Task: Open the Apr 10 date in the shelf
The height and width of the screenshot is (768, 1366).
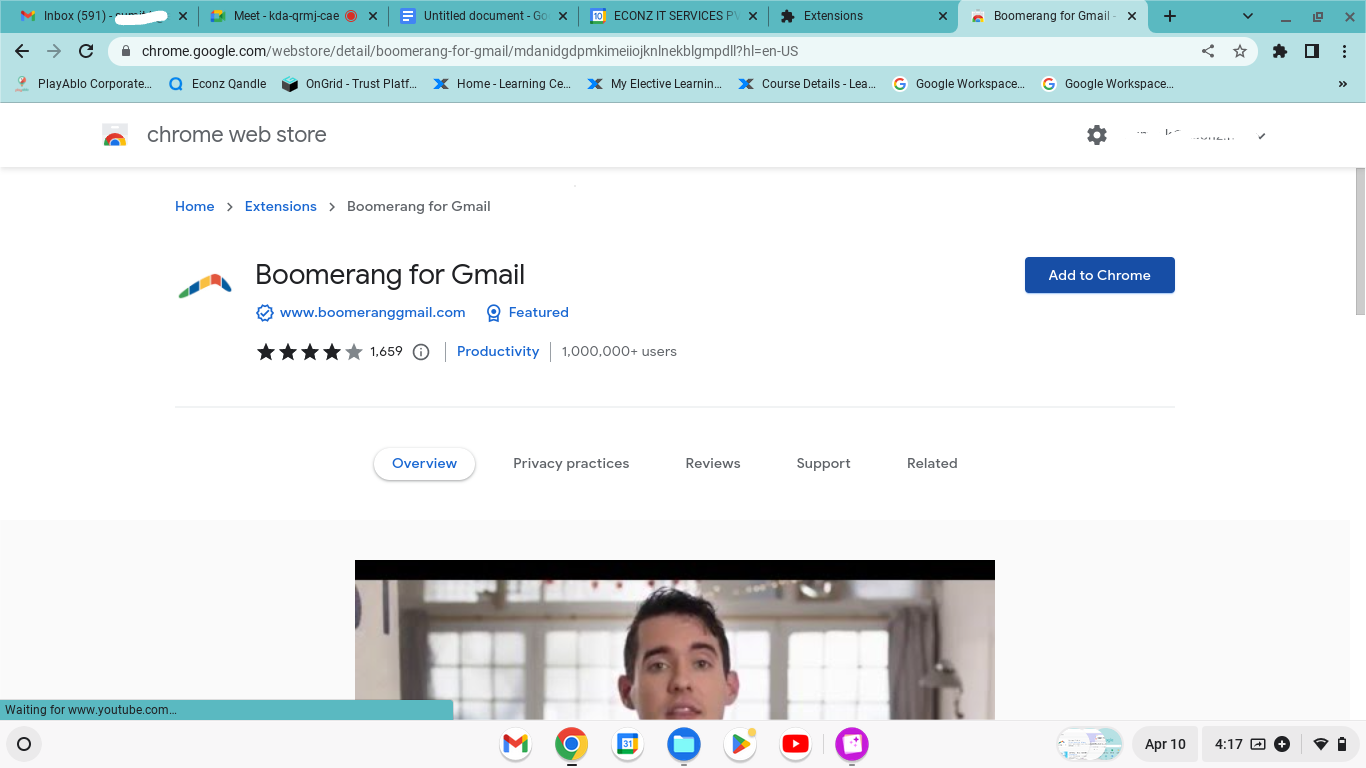Action: click(x=1165, y=744)
